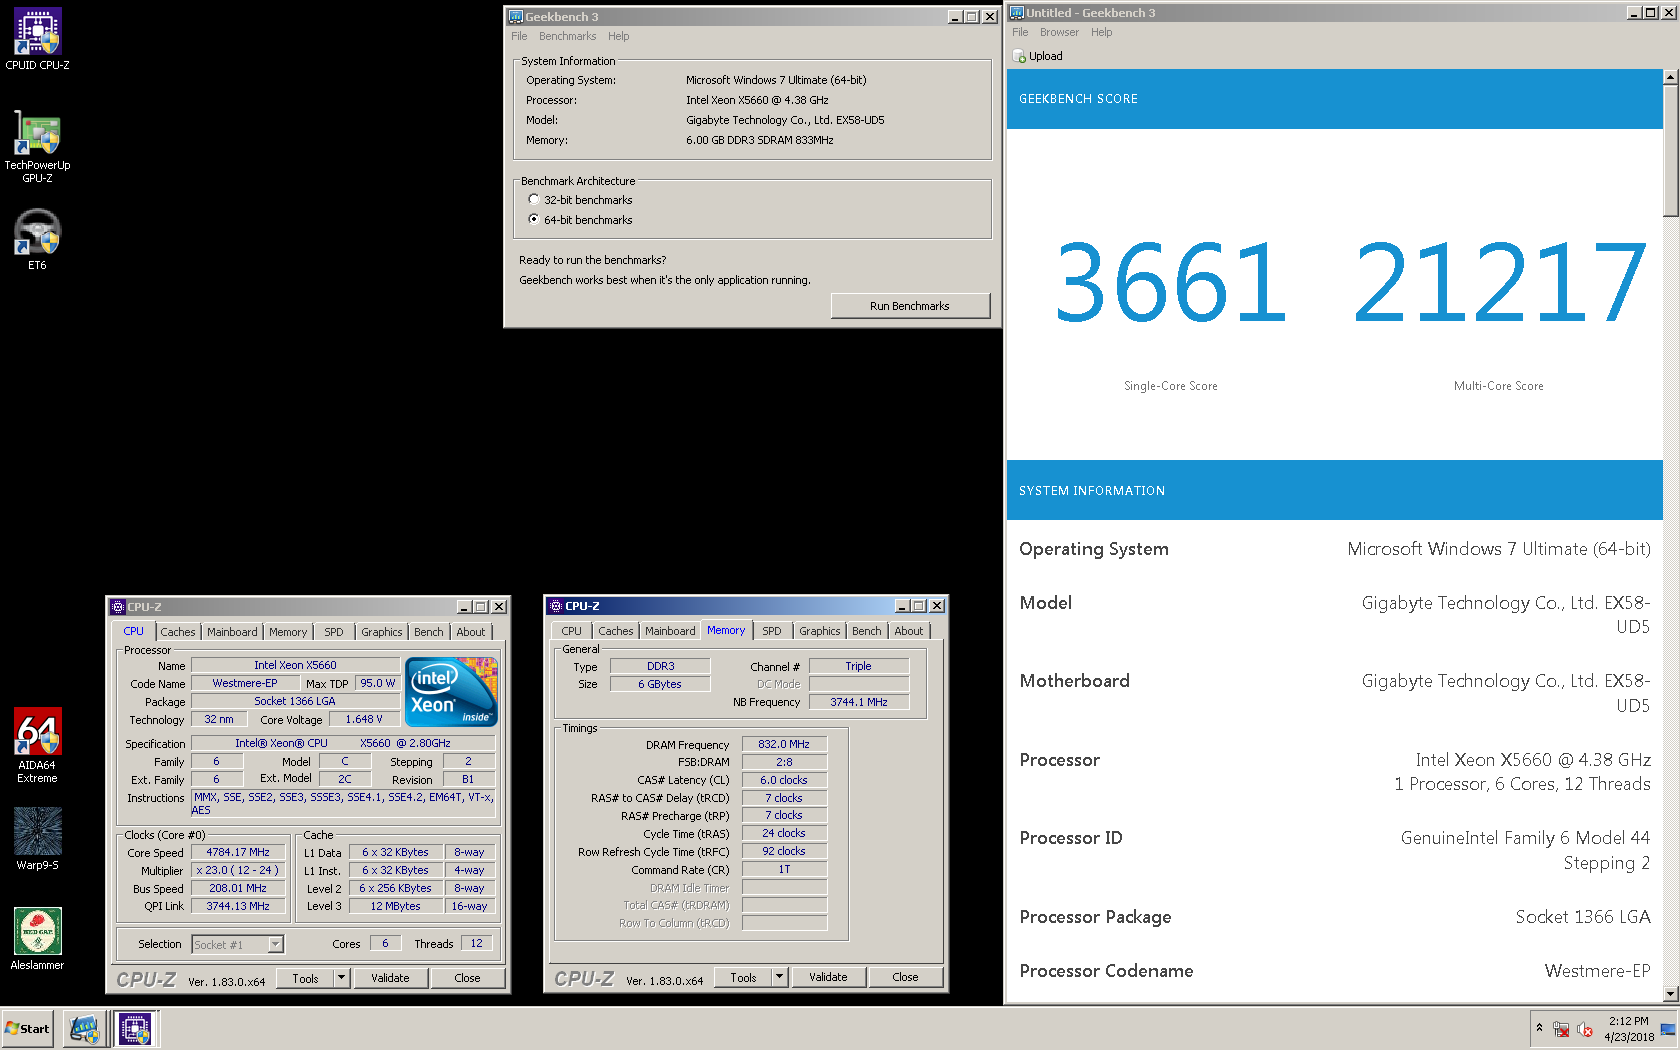This screenshot has height=1050, width=1680.
Task: Open the Help menu in the results window
Action: [1102, 32]
